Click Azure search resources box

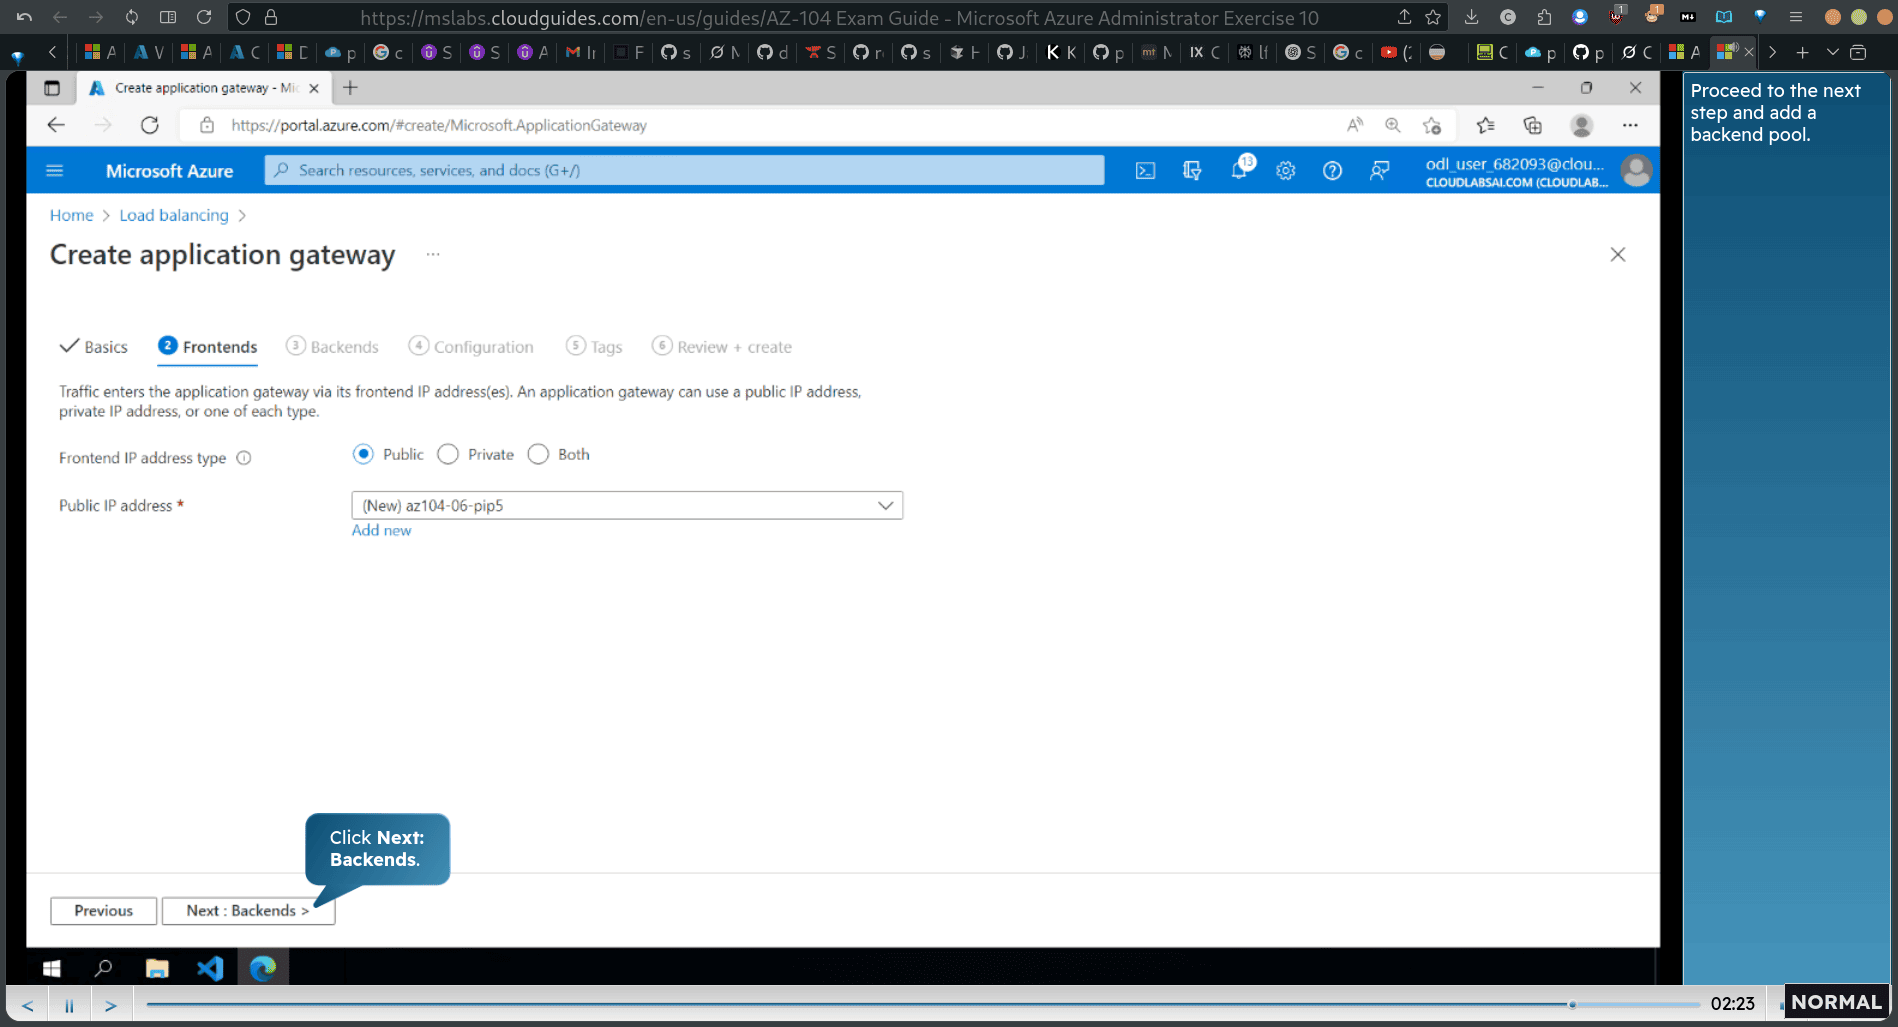coord(684,170)
